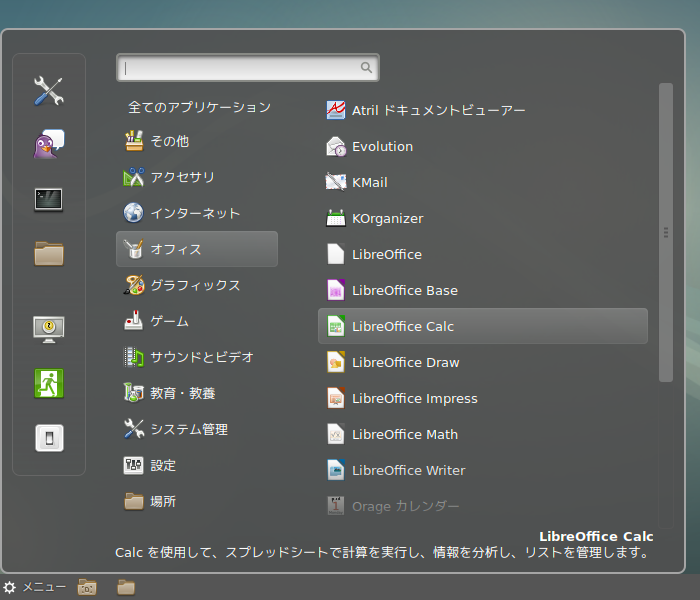The image size is (700, 600).
Task: Launch LibreOffice Writer icon
Action: click(336, 470)
